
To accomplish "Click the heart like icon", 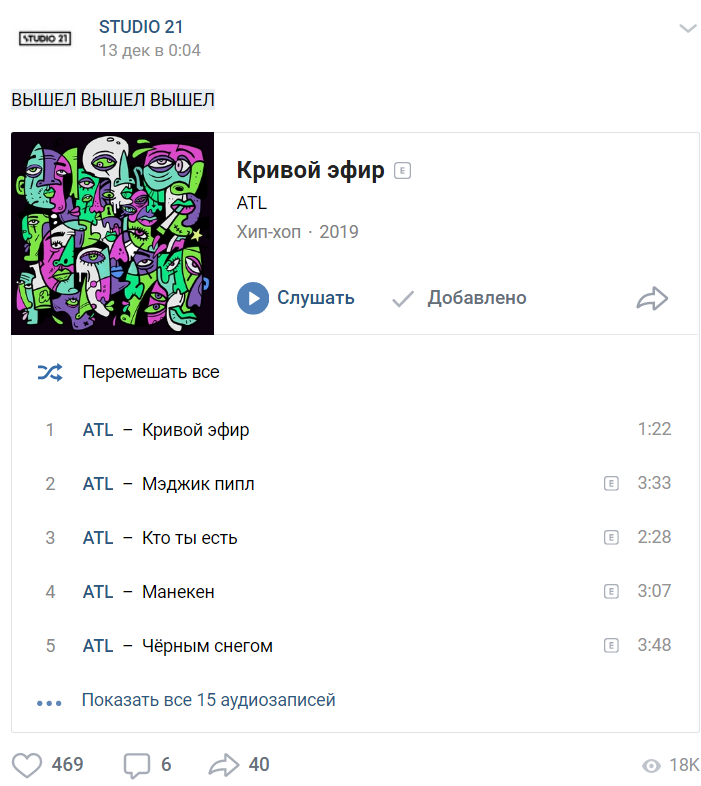I will click(27, 765).
